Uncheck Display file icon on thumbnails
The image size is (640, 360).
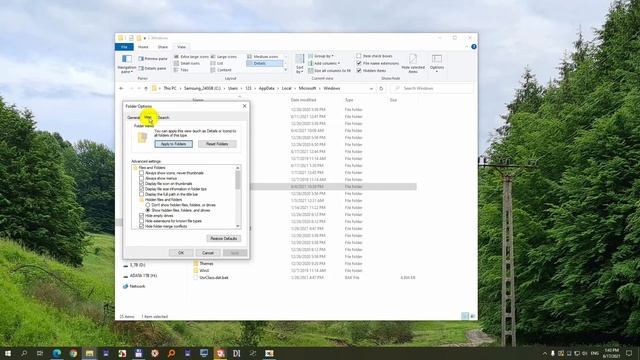(x=166, y=183)
